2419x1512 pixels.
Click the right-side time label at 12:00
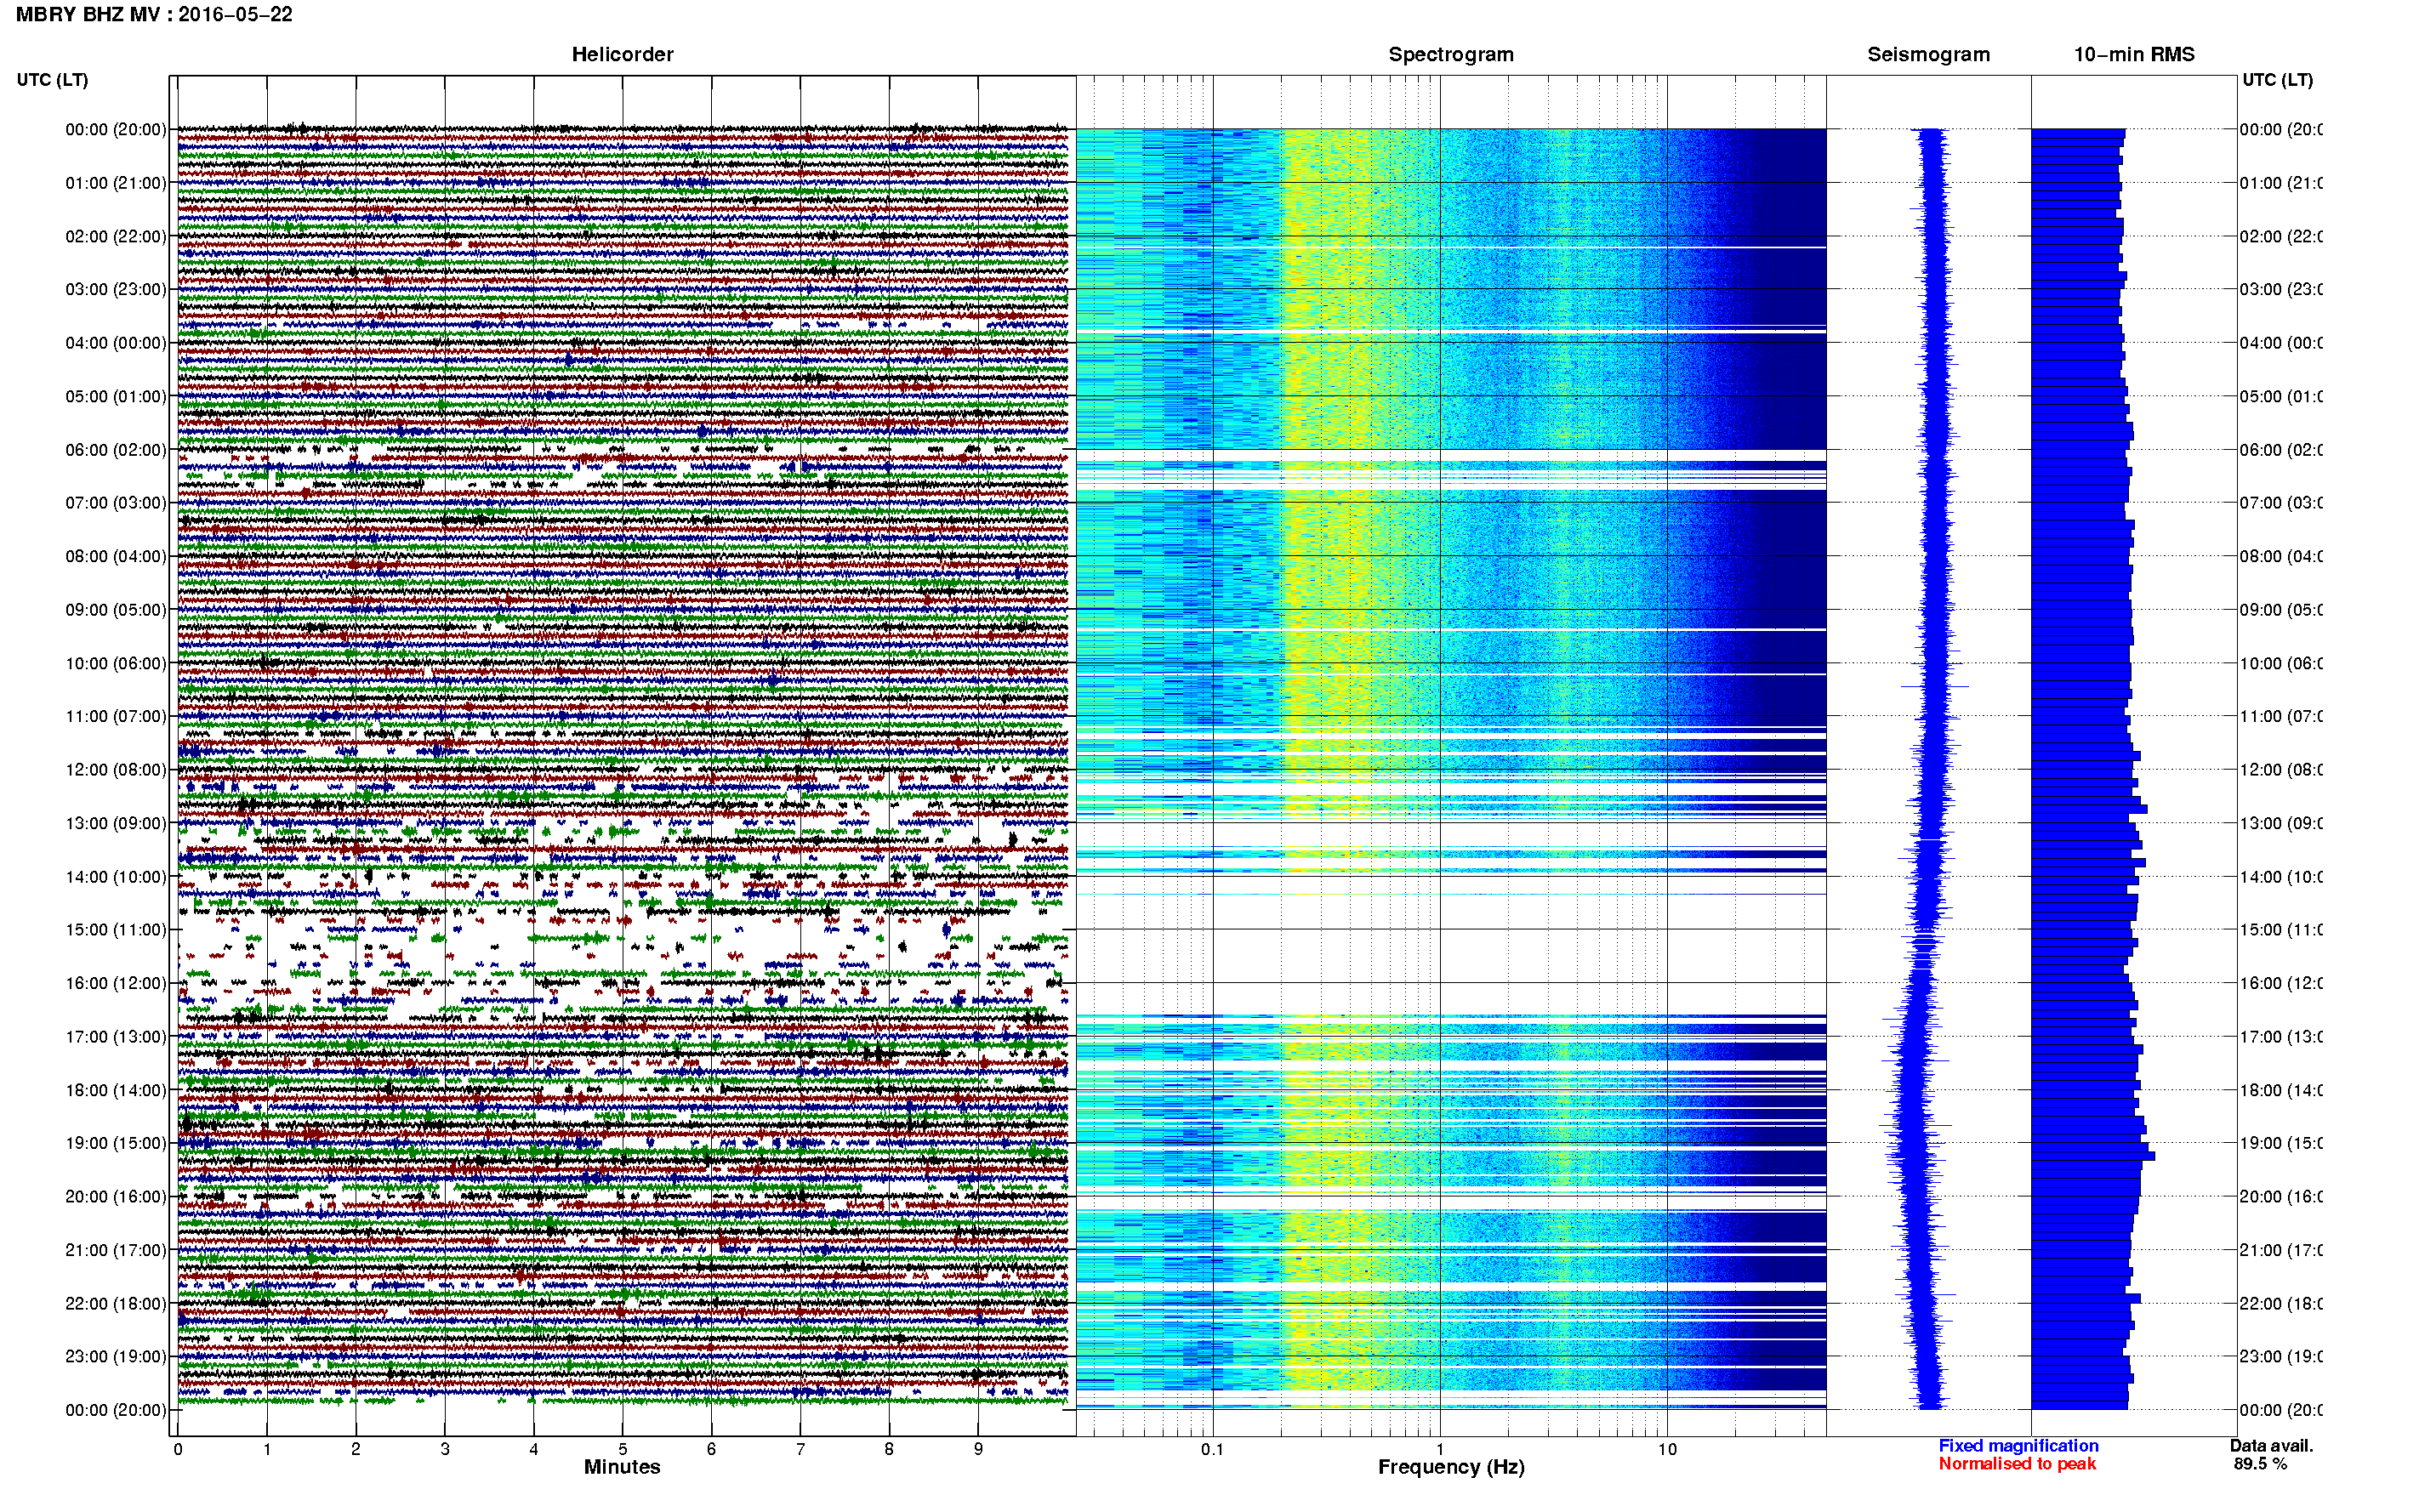point(2281,769)
